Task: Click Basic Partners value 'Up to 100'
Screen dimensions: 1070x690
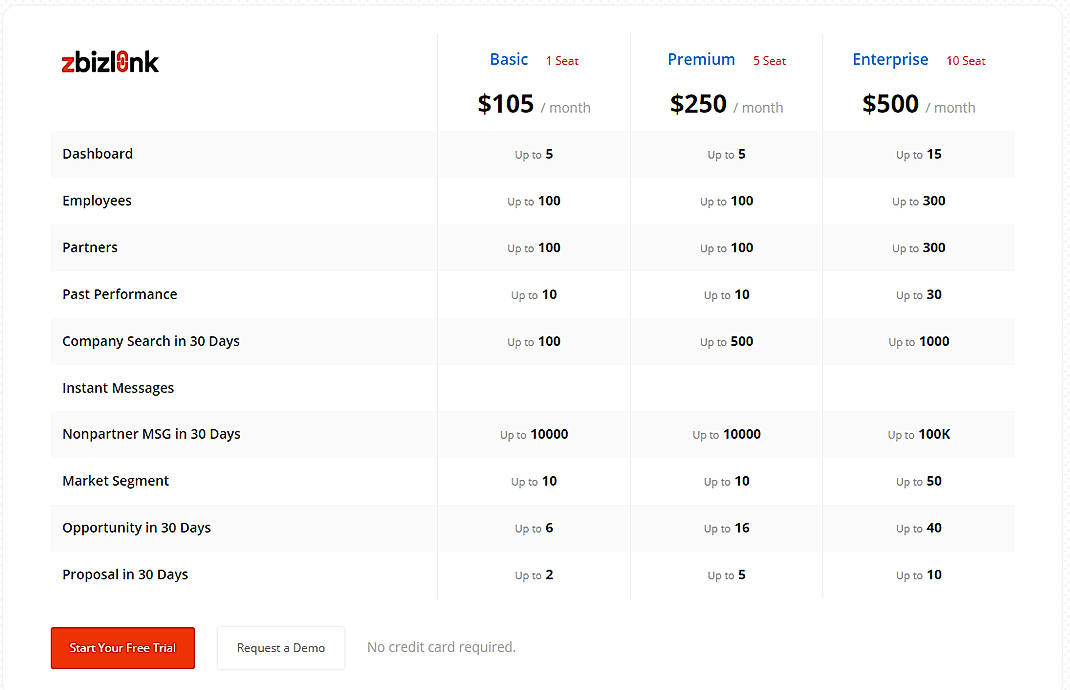Action: (x=534, y=248)
